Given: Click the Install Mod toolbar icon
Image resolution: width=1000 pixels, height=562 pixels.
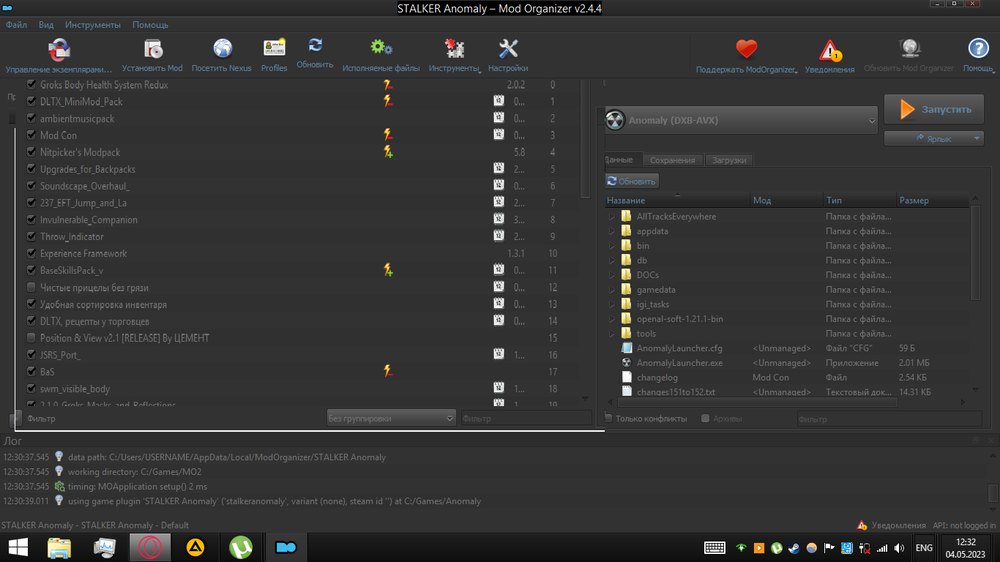Looking at the screenshot, I should 152,49.
